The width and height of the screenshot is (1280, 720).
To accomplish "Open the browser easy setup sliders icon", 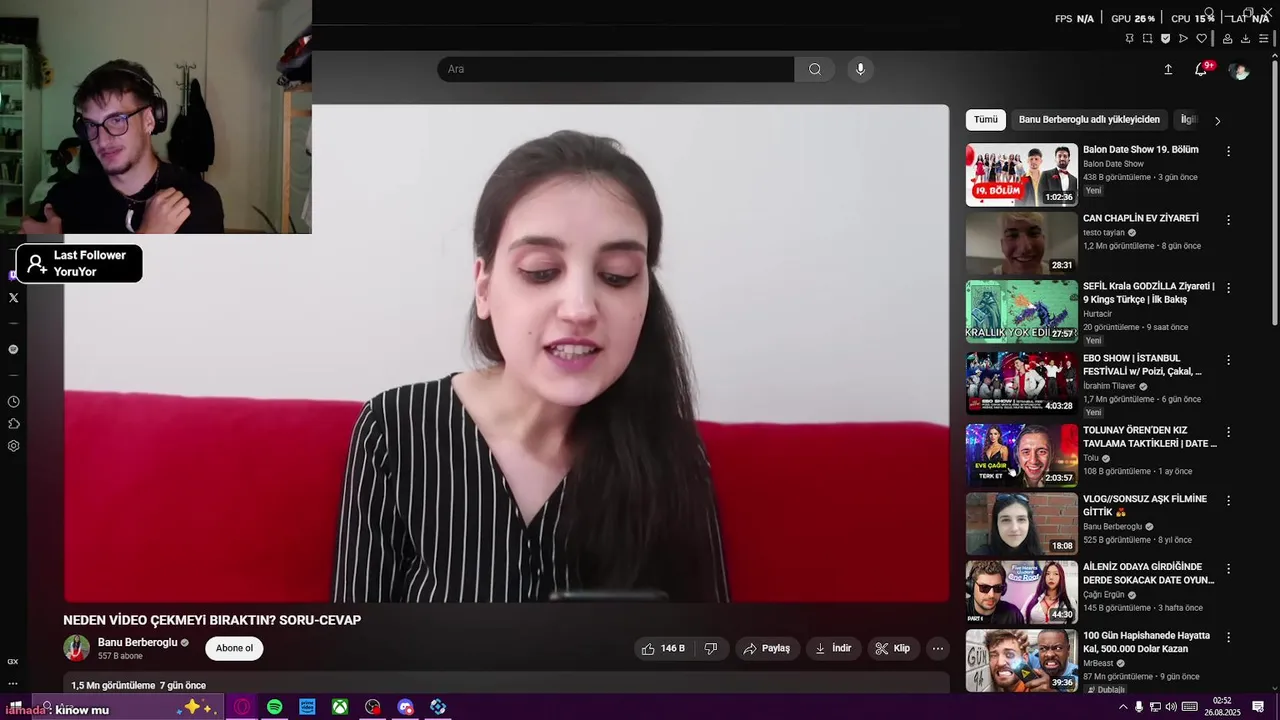I will [1264, 39].
